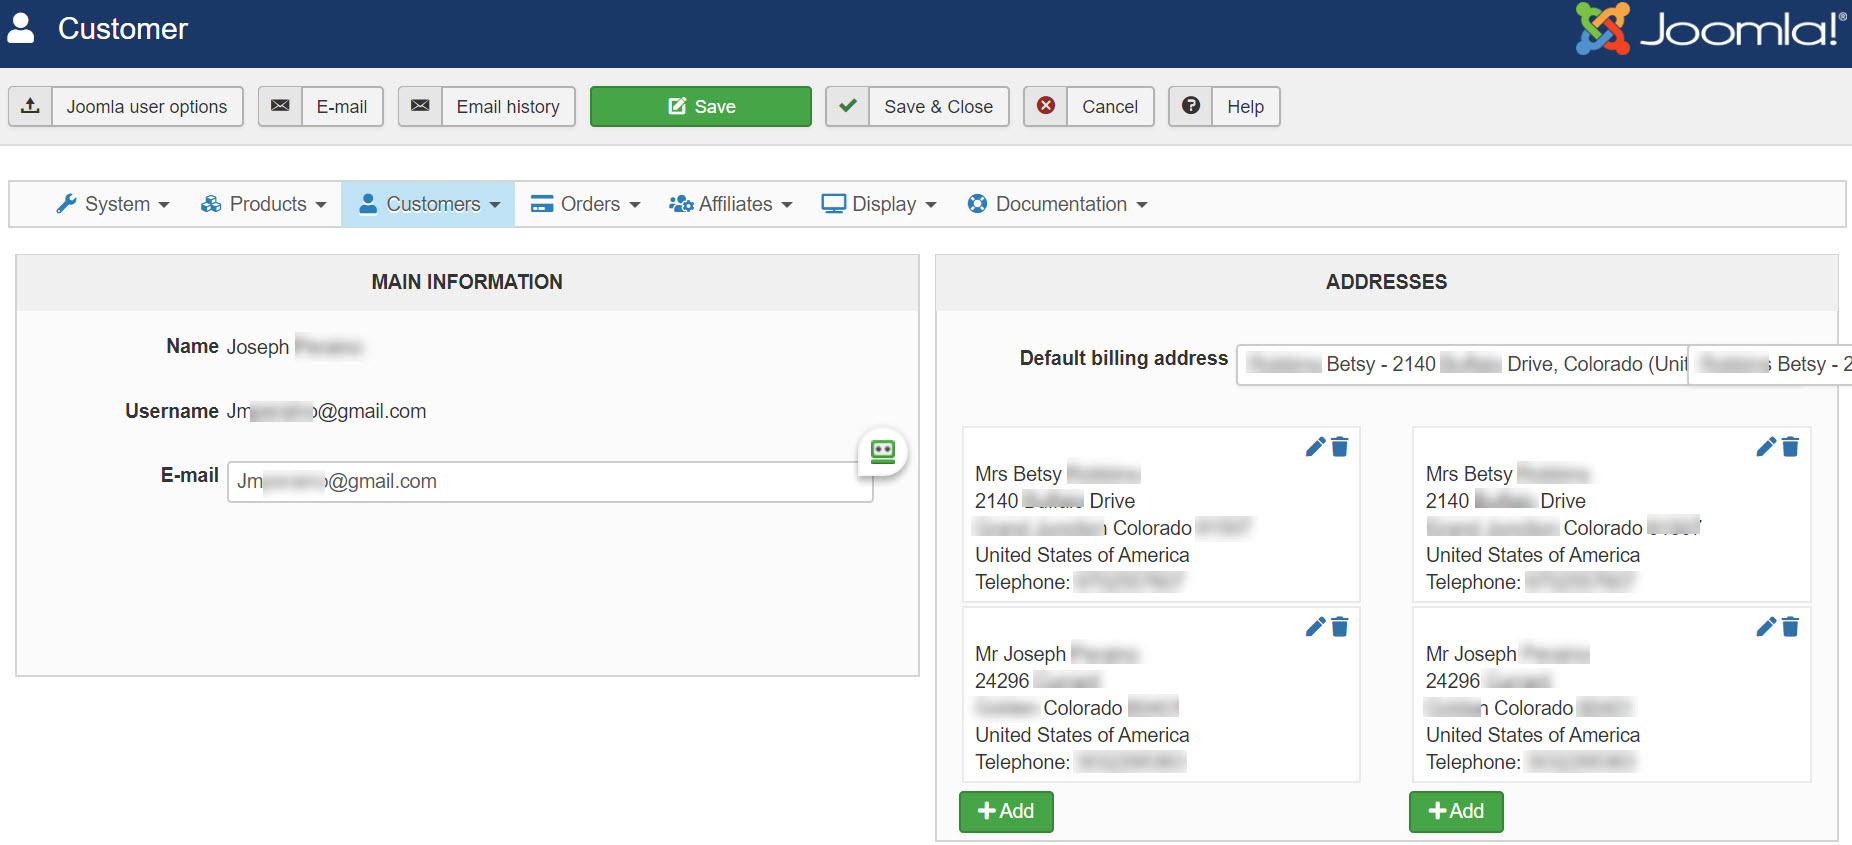Click trash icon on right-column Betsy address
The height and width of the screenshot is (845, 1852).
(x=1791, y=447)
